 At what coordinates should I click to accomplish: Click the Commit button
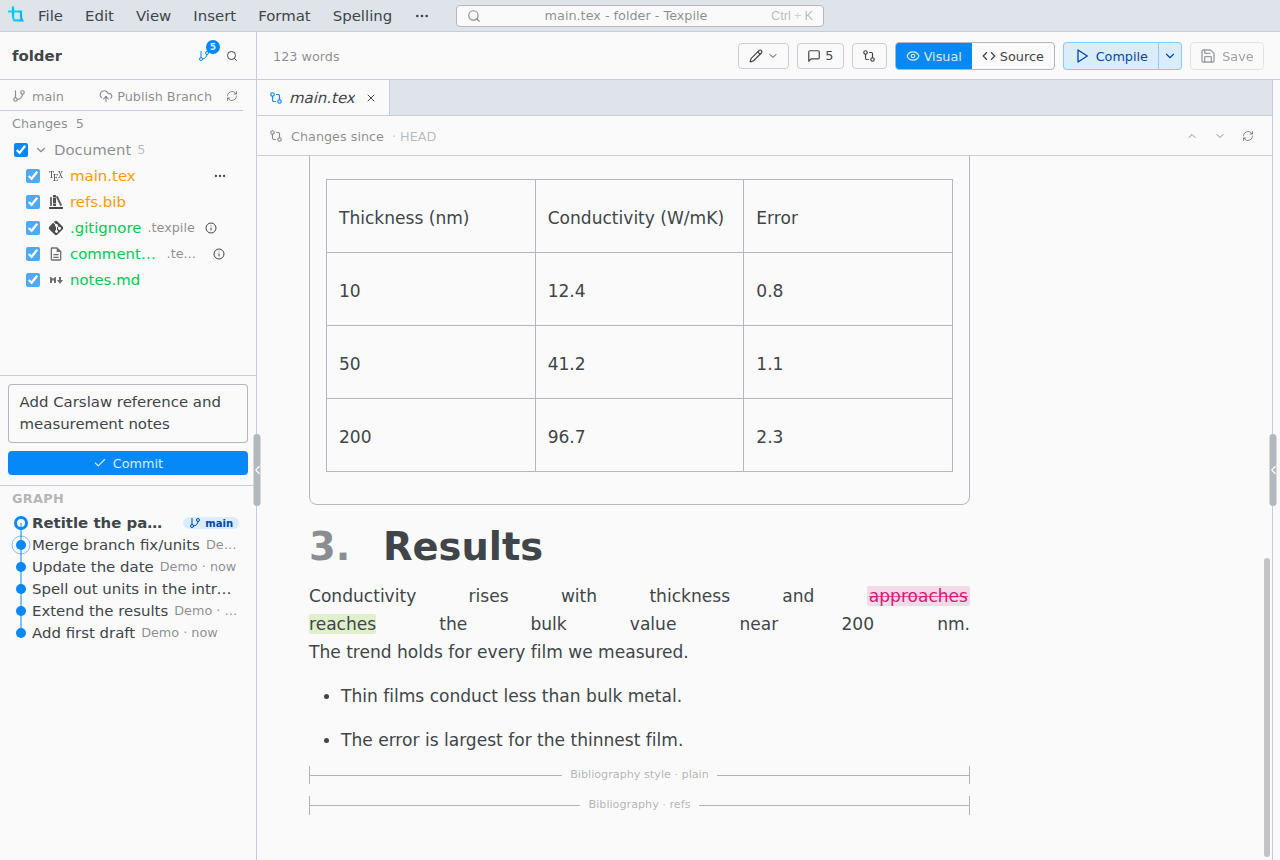point(128,463)
